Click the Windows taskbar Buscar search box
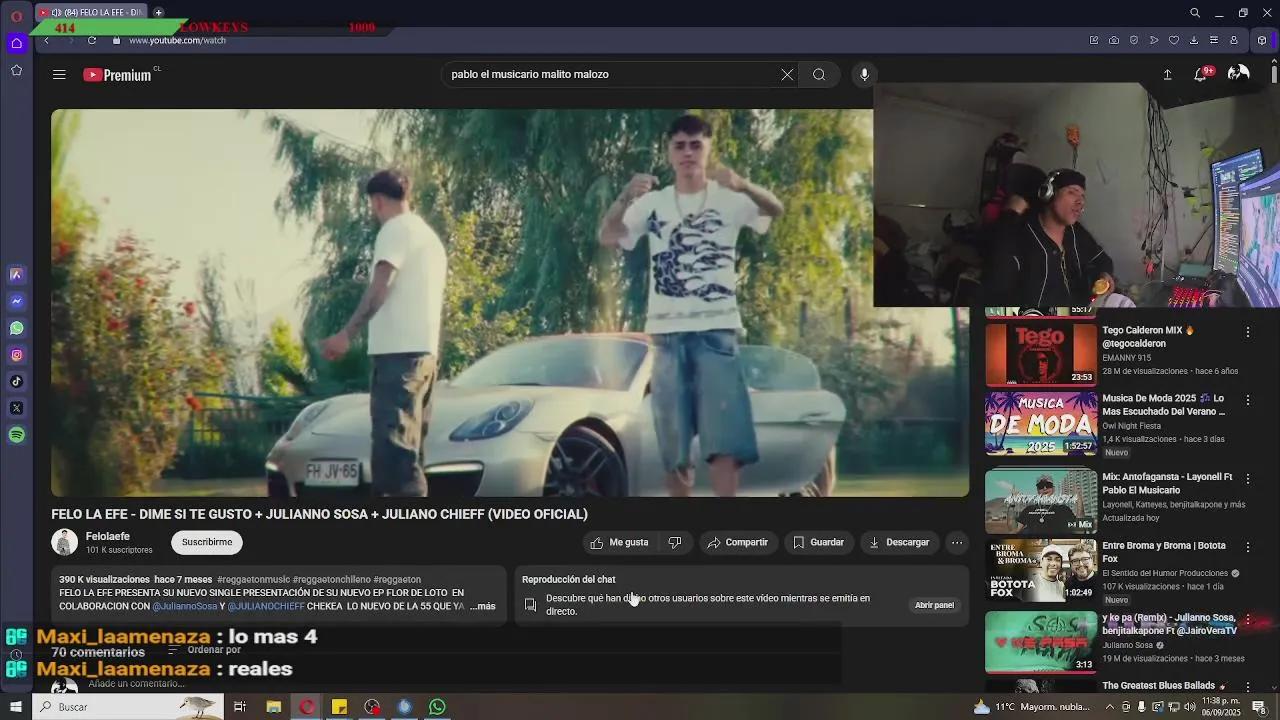The image size is (1280, 720). (x=128, y=707)
